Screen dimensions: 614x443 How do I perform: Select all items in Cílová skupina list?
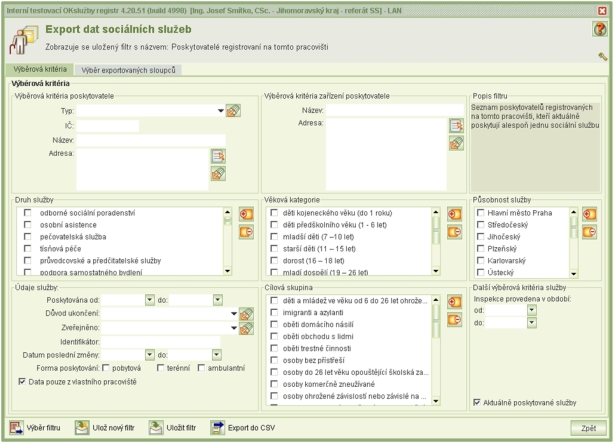point(454,302)
